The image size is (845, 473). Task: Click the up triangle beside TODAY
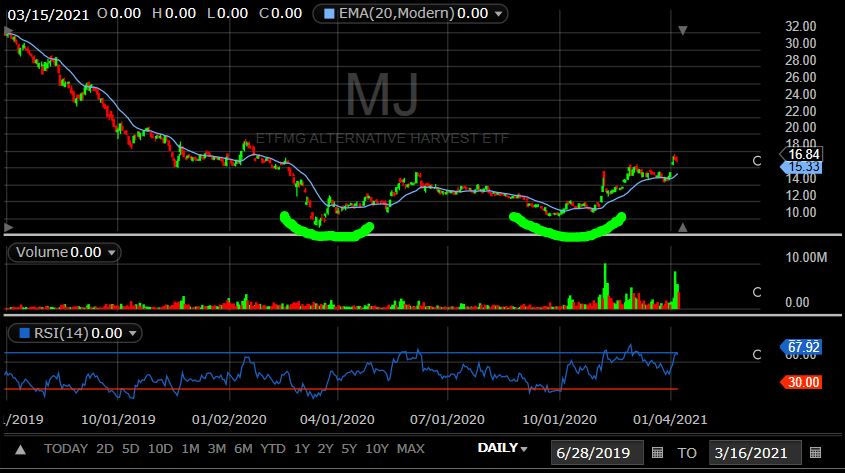[x=20, y=449]
